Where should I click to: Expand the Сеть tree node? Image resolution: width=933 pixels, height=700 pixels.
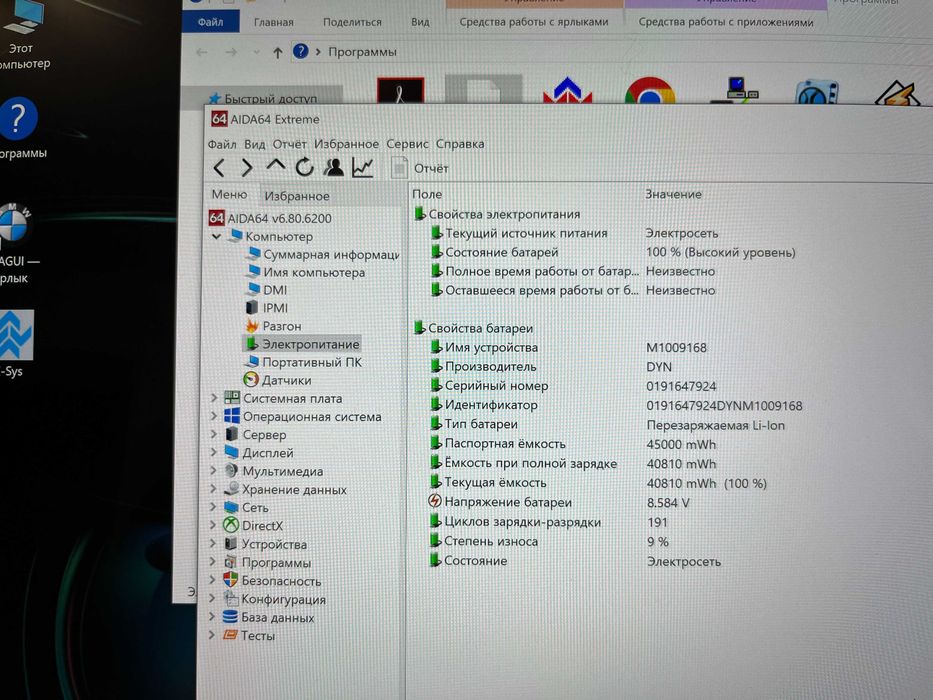[x=213, y=507]
